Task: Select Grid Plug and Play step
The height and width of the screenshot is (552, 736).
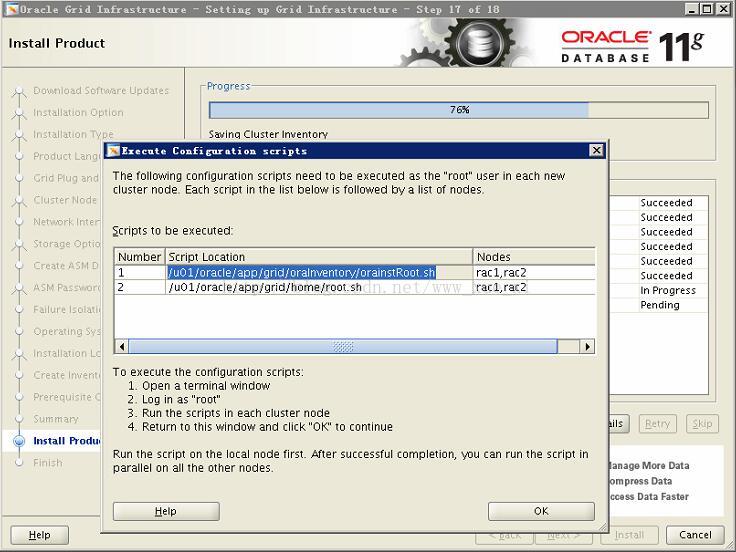Action: click(66, 178)
